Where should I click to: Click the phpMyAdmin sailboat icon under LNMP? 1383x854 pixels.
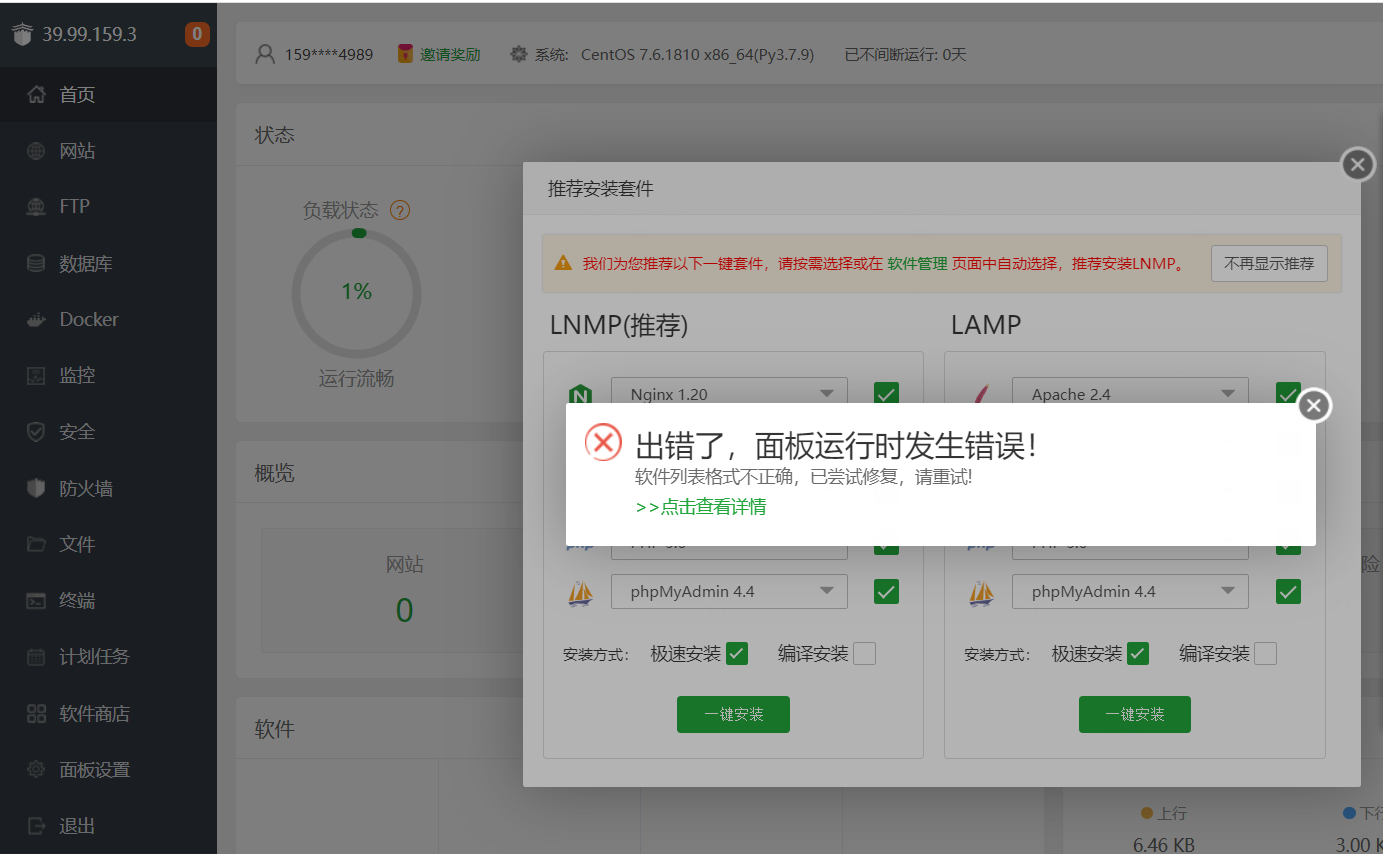[x=580, y=592]
